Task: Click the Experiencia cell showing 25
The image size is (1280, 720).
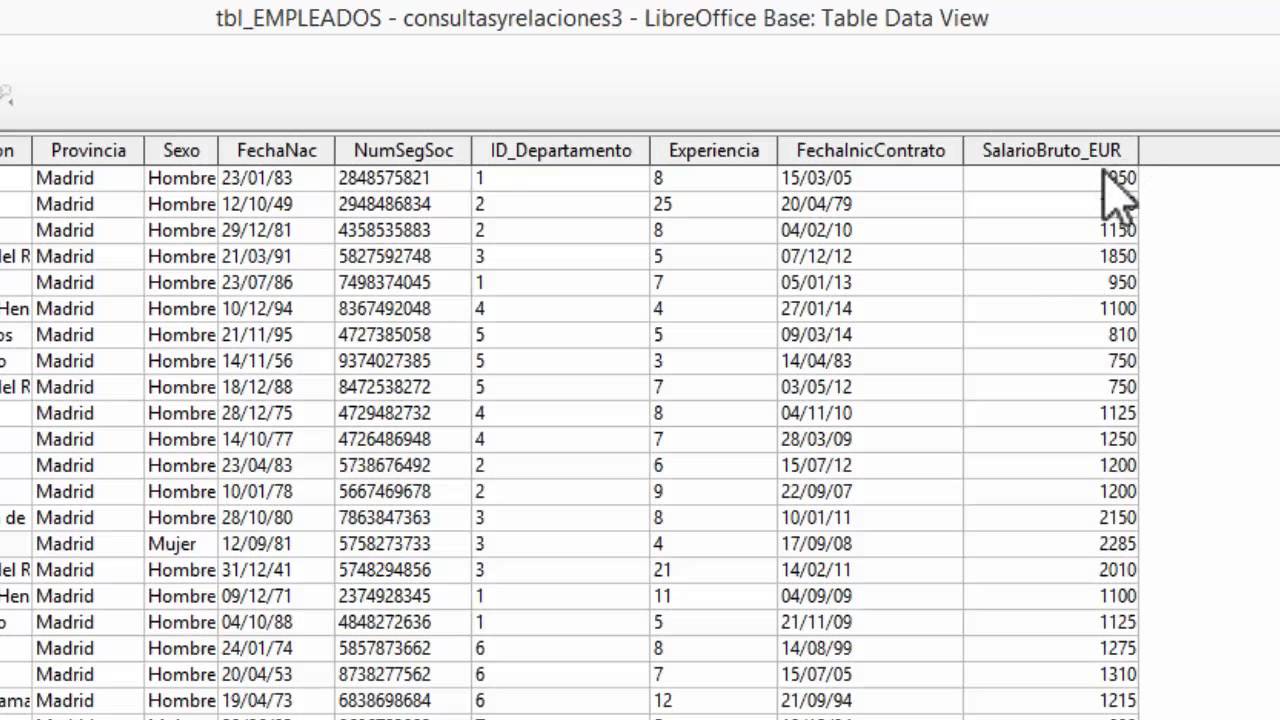Action: tap(714, 204)
